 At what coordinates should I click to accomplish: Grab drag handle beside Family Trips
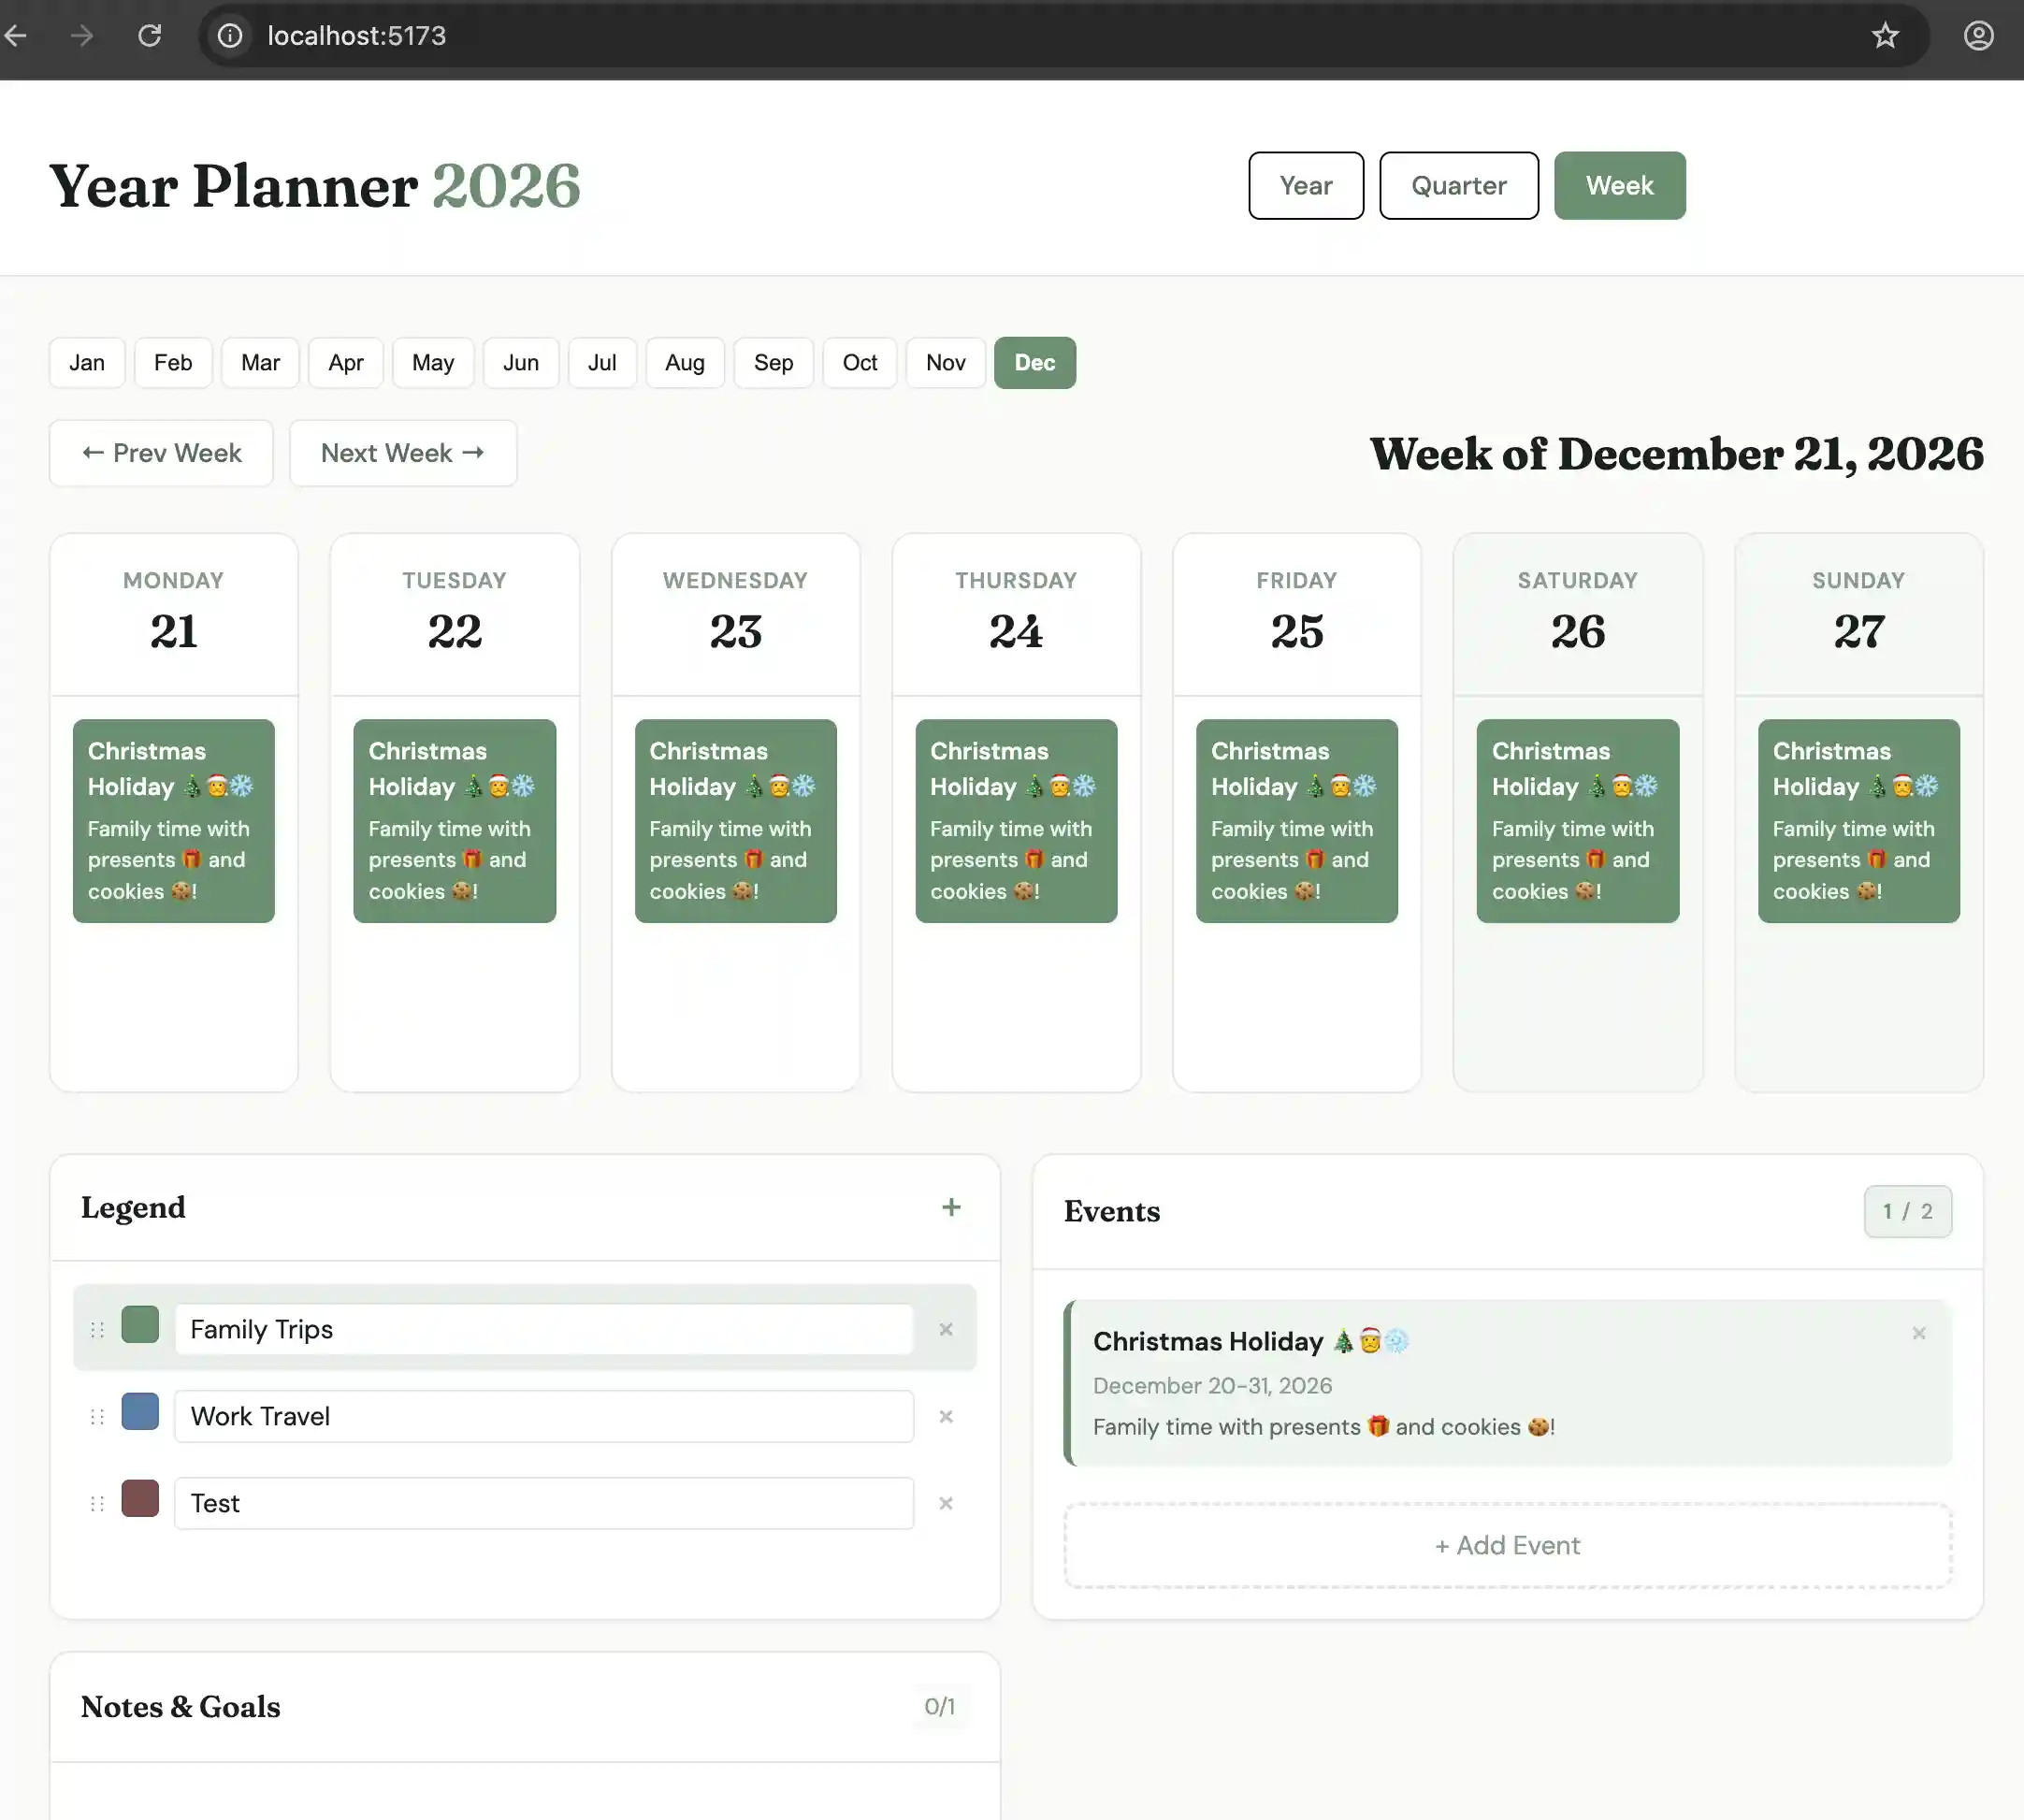[x=97, y=1329]
